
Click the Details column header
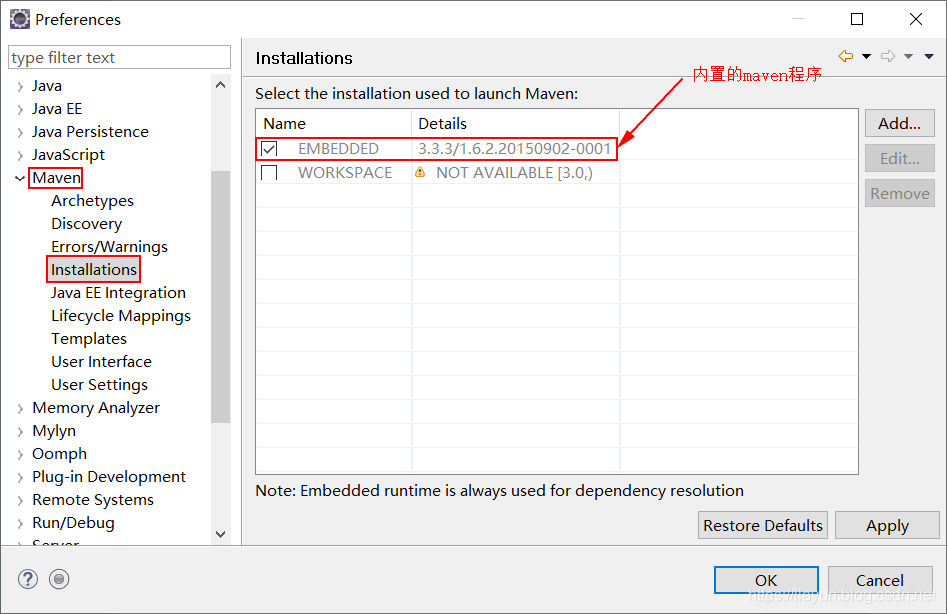(516, 123)
